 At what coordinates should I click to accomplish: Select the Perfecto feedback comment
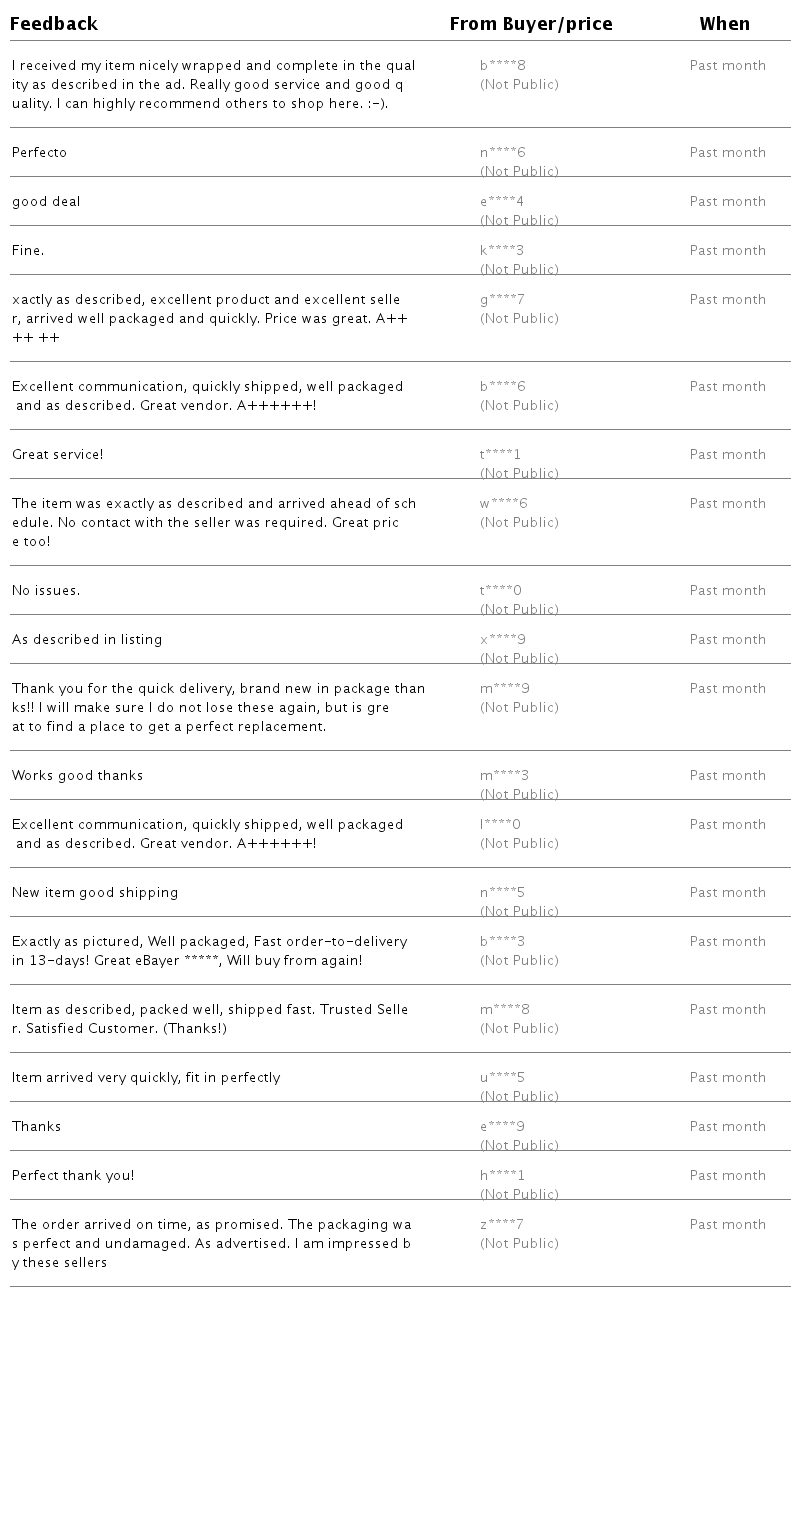(x=39, y=153)
